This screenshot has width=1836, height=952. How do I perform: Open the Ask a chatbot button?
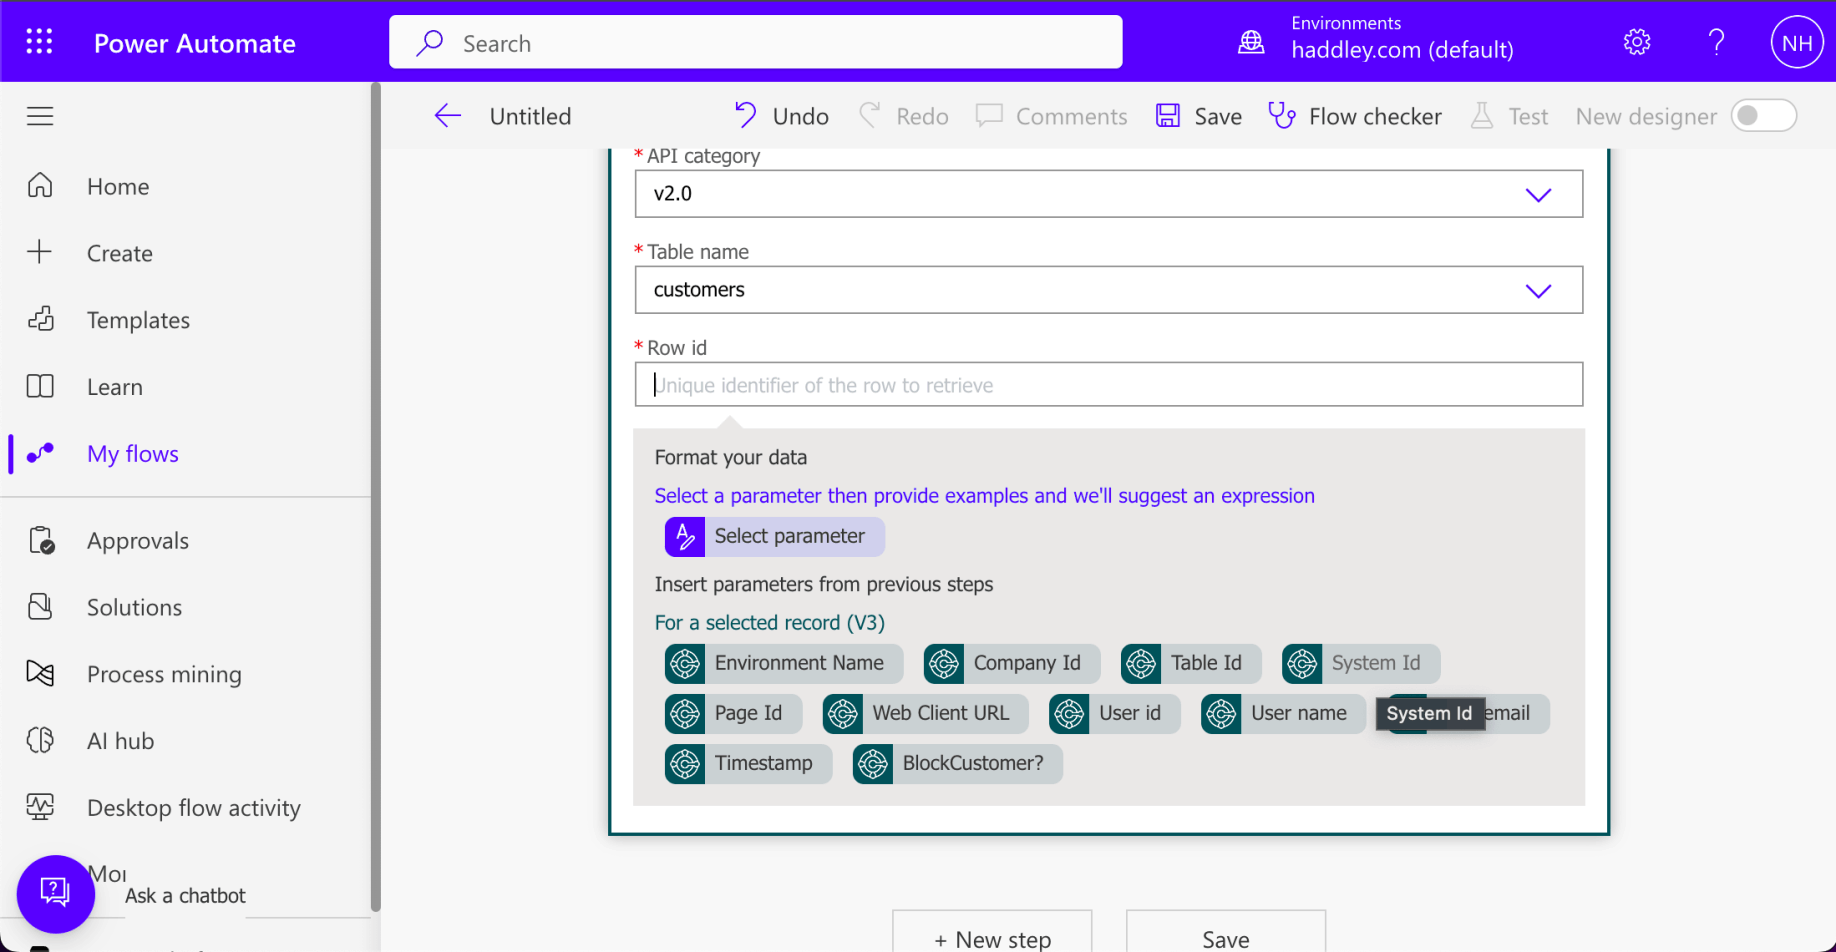55,893
